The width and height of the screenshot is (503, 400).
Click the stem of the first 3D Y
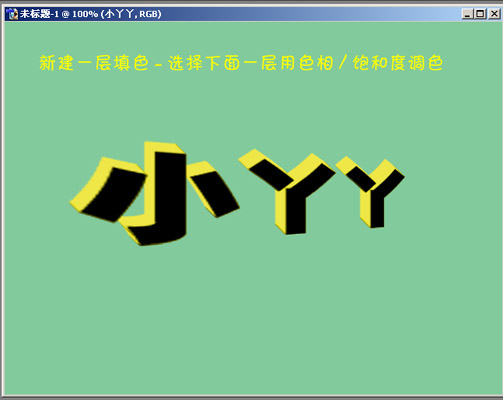(295, 210)
